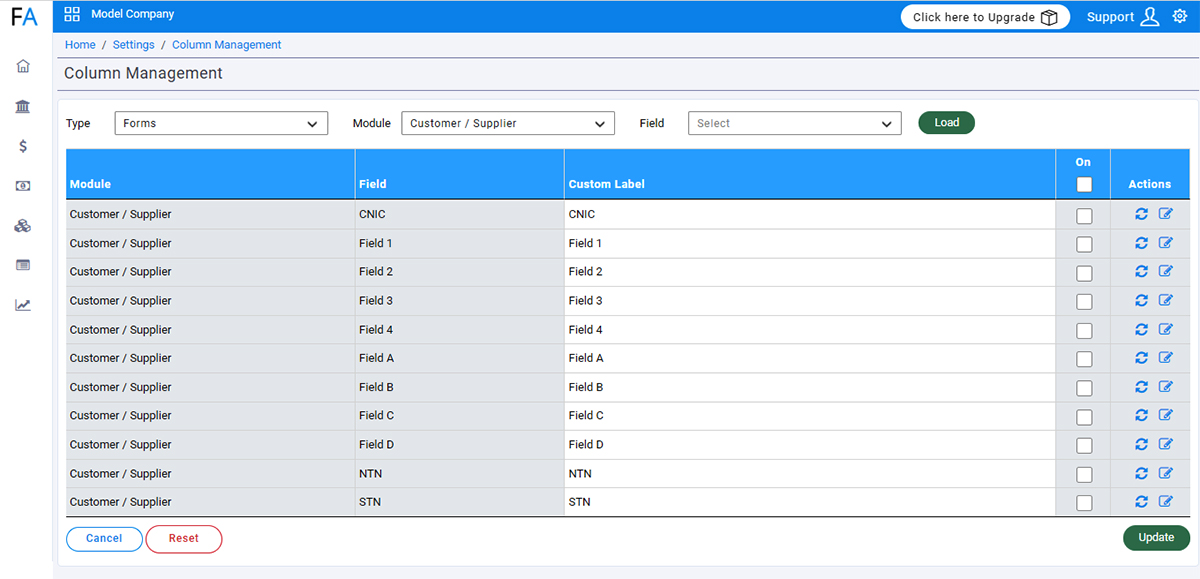Toggle the header On select-all checkbox

(1084, 184)
